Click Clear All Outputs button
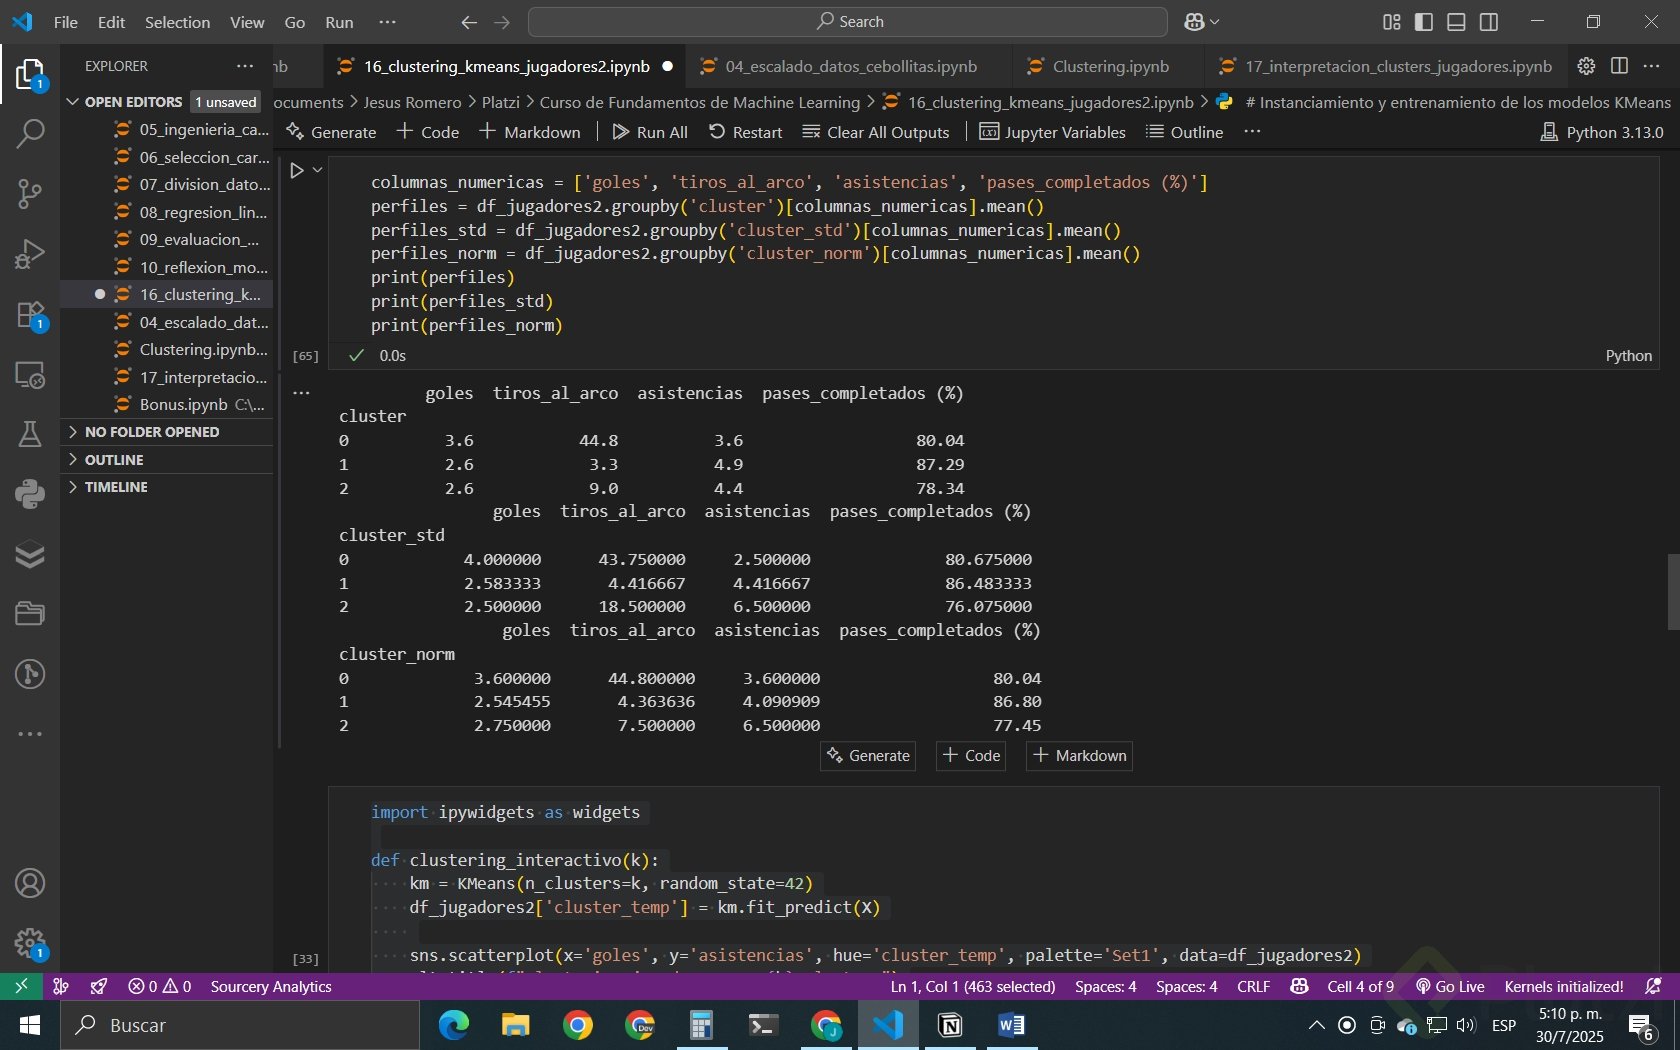The image size is (1680, 1050). [x=875, y=132]
